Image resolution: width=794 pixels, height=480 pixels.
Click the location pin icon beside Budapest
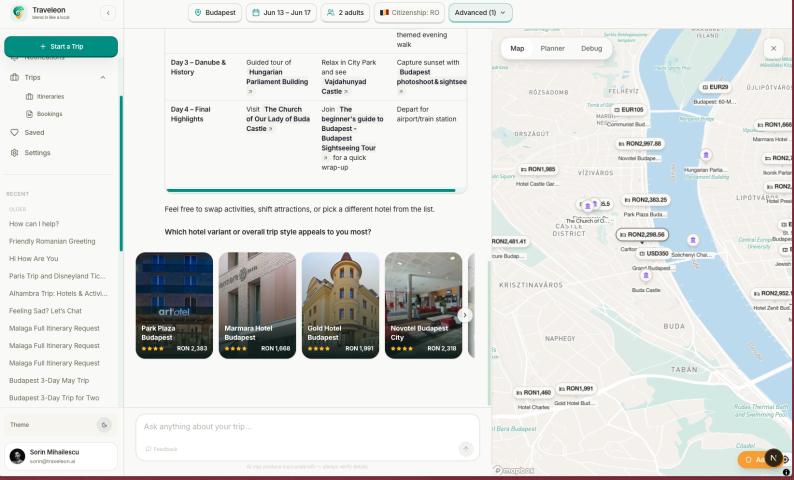tap(198, 13)
